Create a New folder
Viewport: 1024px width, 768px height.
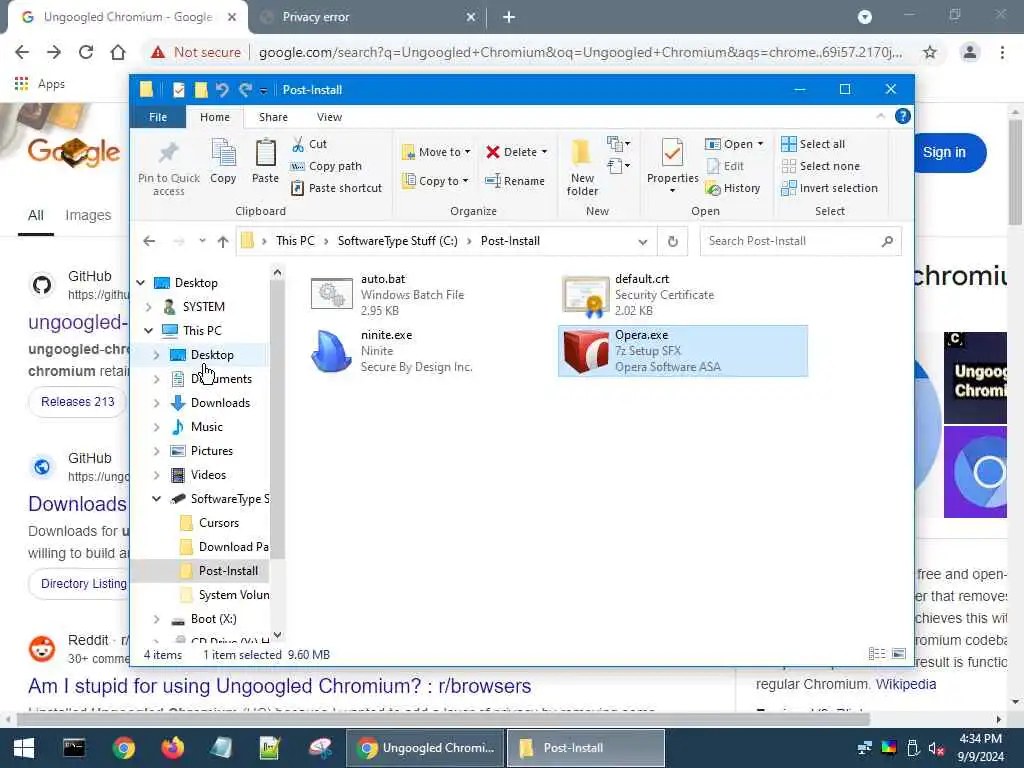[582, 167]
